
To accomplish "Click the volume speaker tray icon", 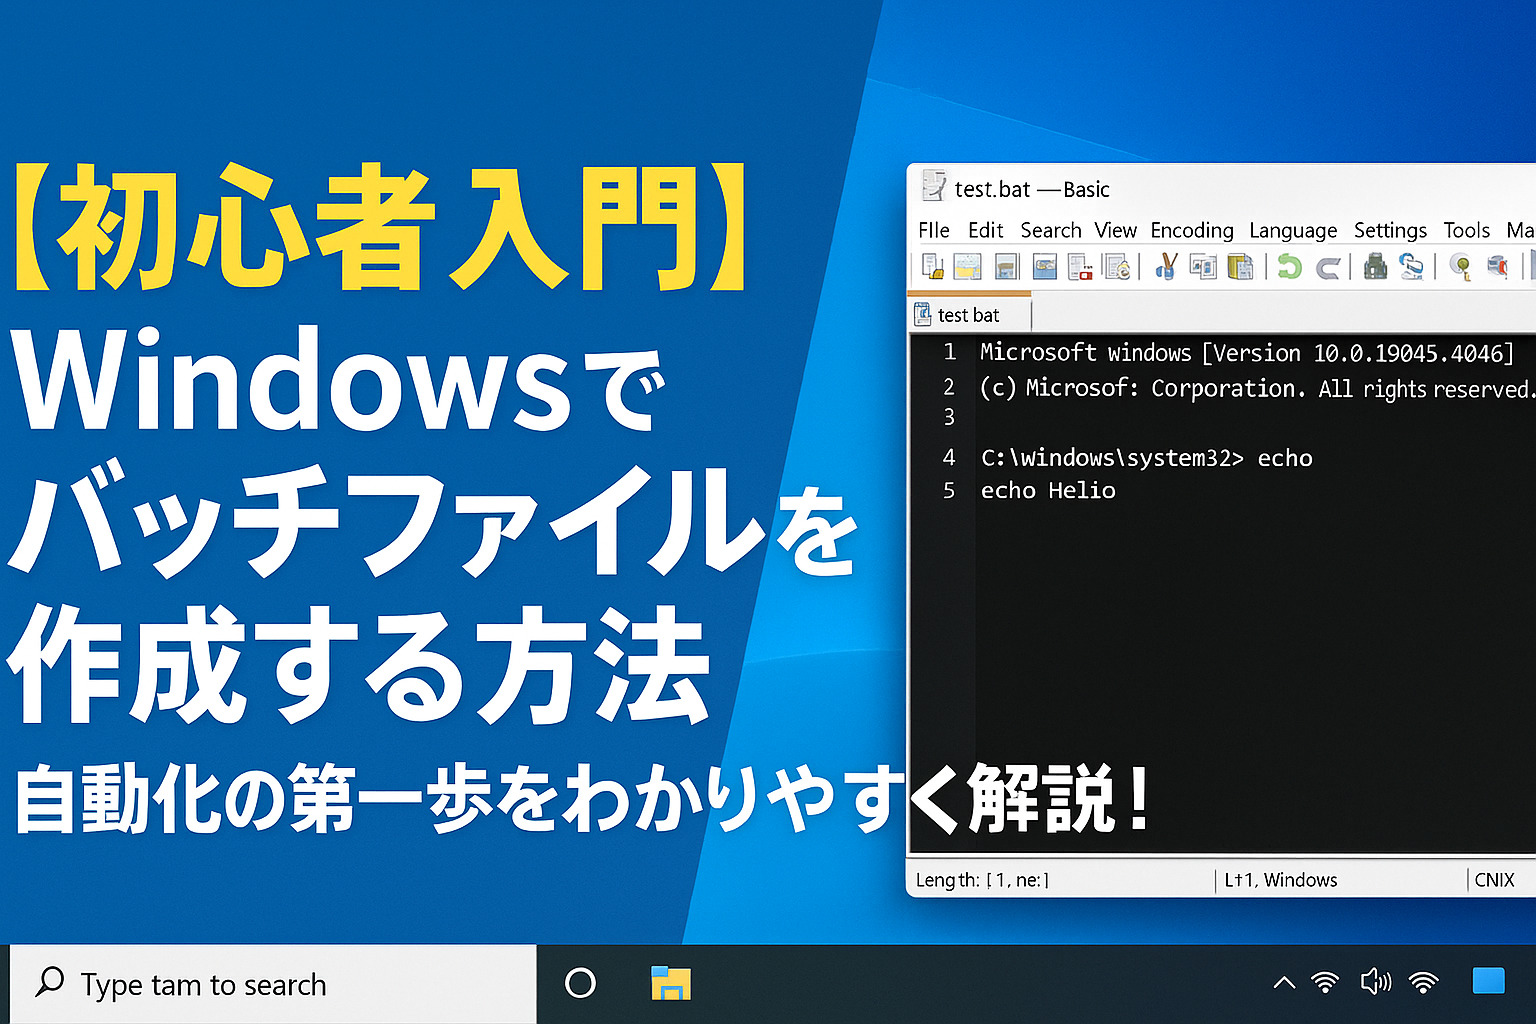I will click(x=1375, y=982).
